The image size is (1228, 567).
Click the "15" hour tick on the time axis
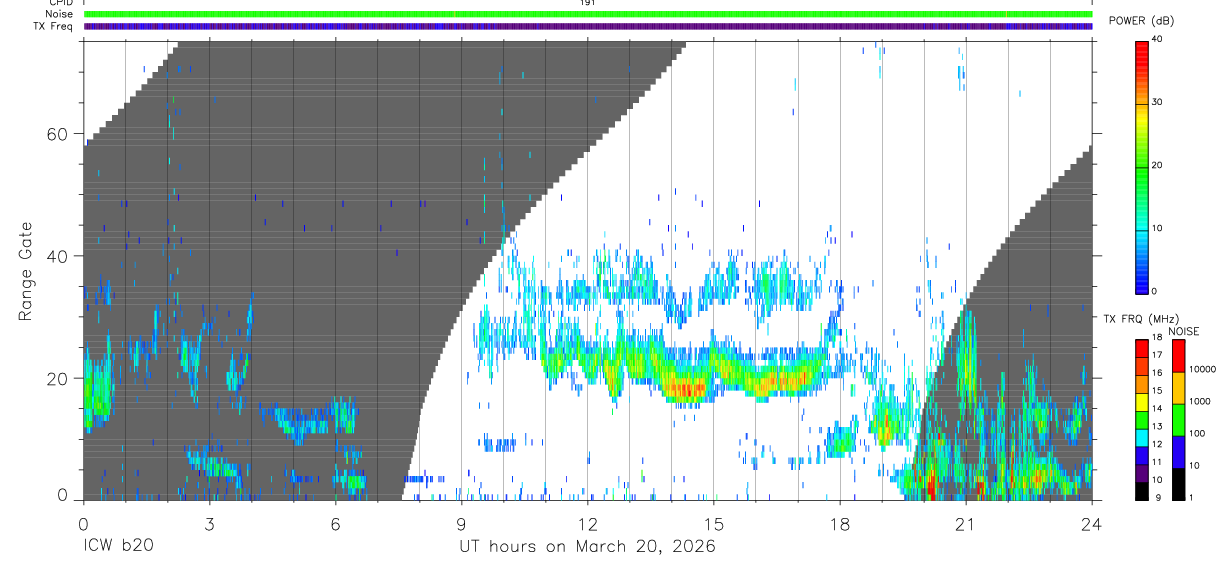pos(714,523)
